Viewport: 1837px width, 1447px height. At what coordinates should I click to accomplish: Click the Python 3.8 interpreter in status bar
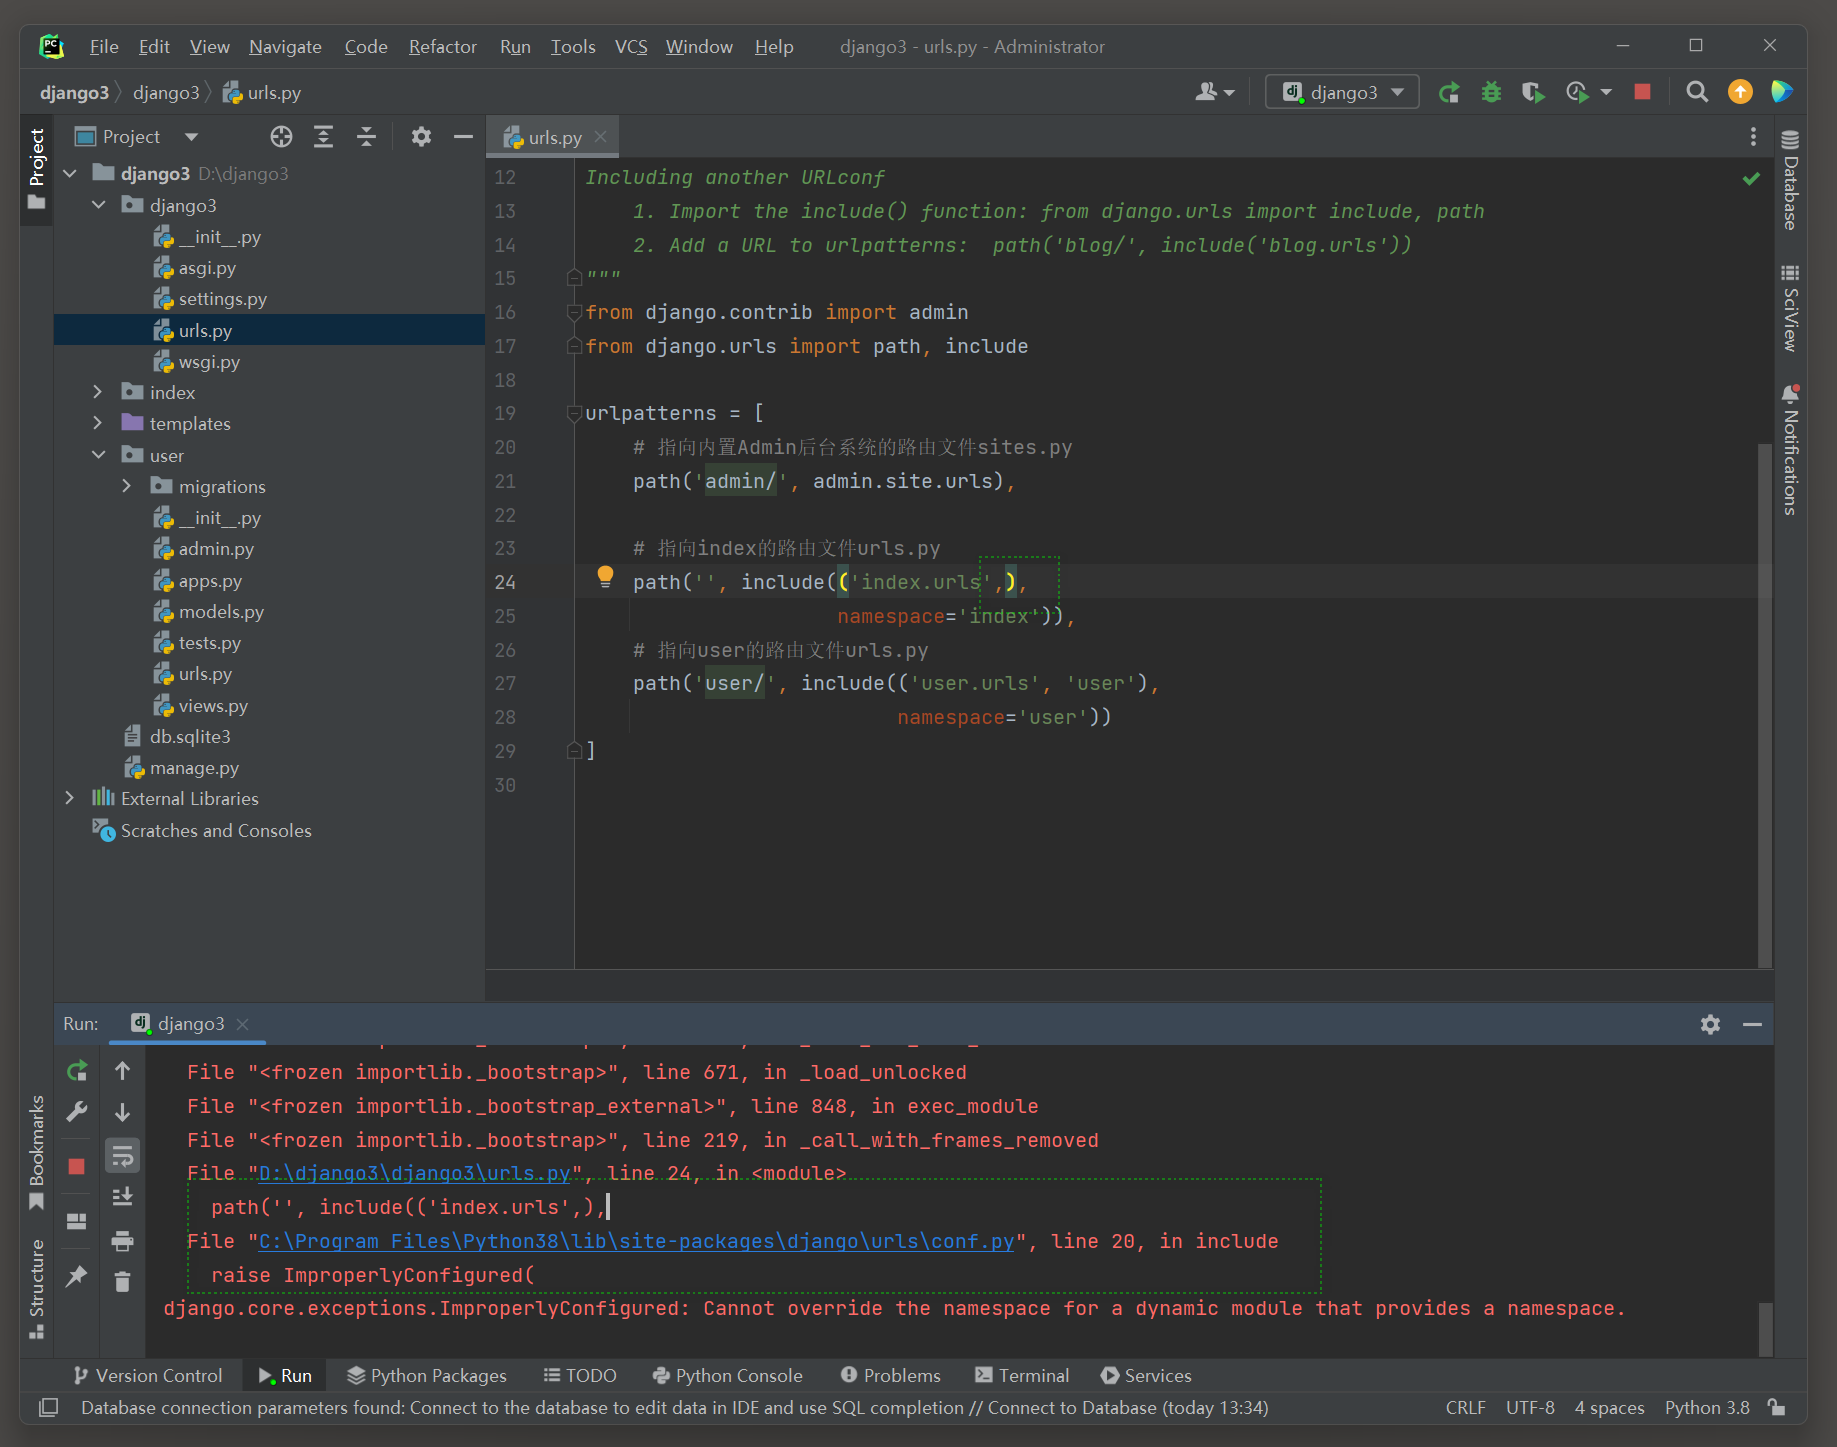click(x=1707, y=1407)
